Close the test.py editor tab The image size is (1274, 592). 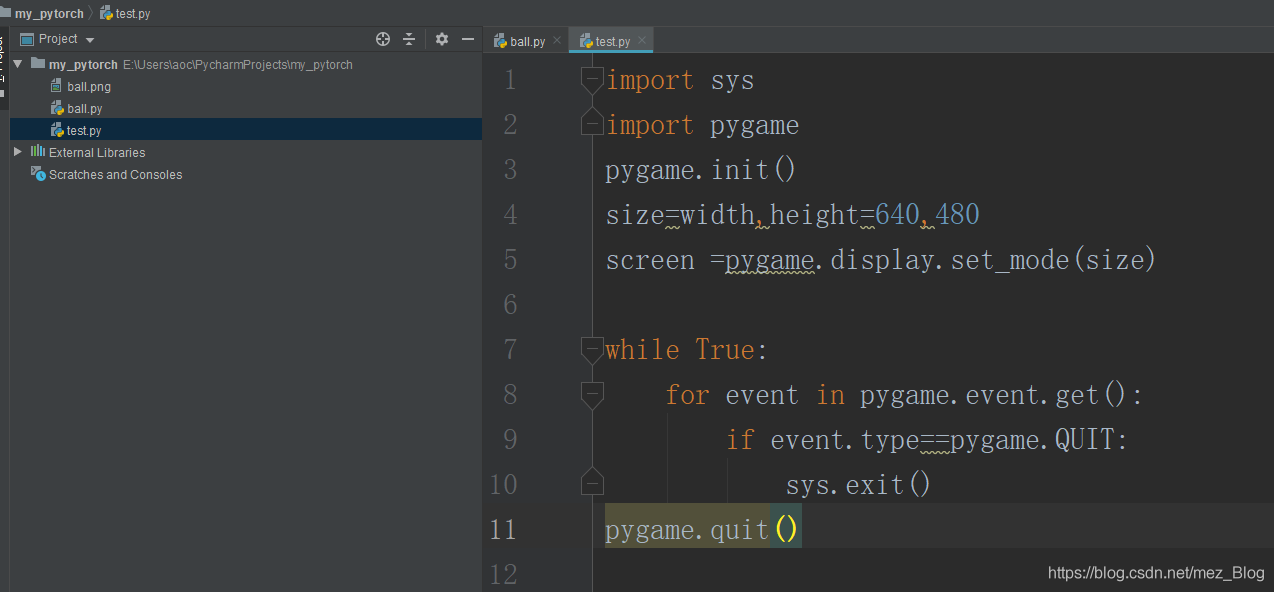[x=642, y=41]
